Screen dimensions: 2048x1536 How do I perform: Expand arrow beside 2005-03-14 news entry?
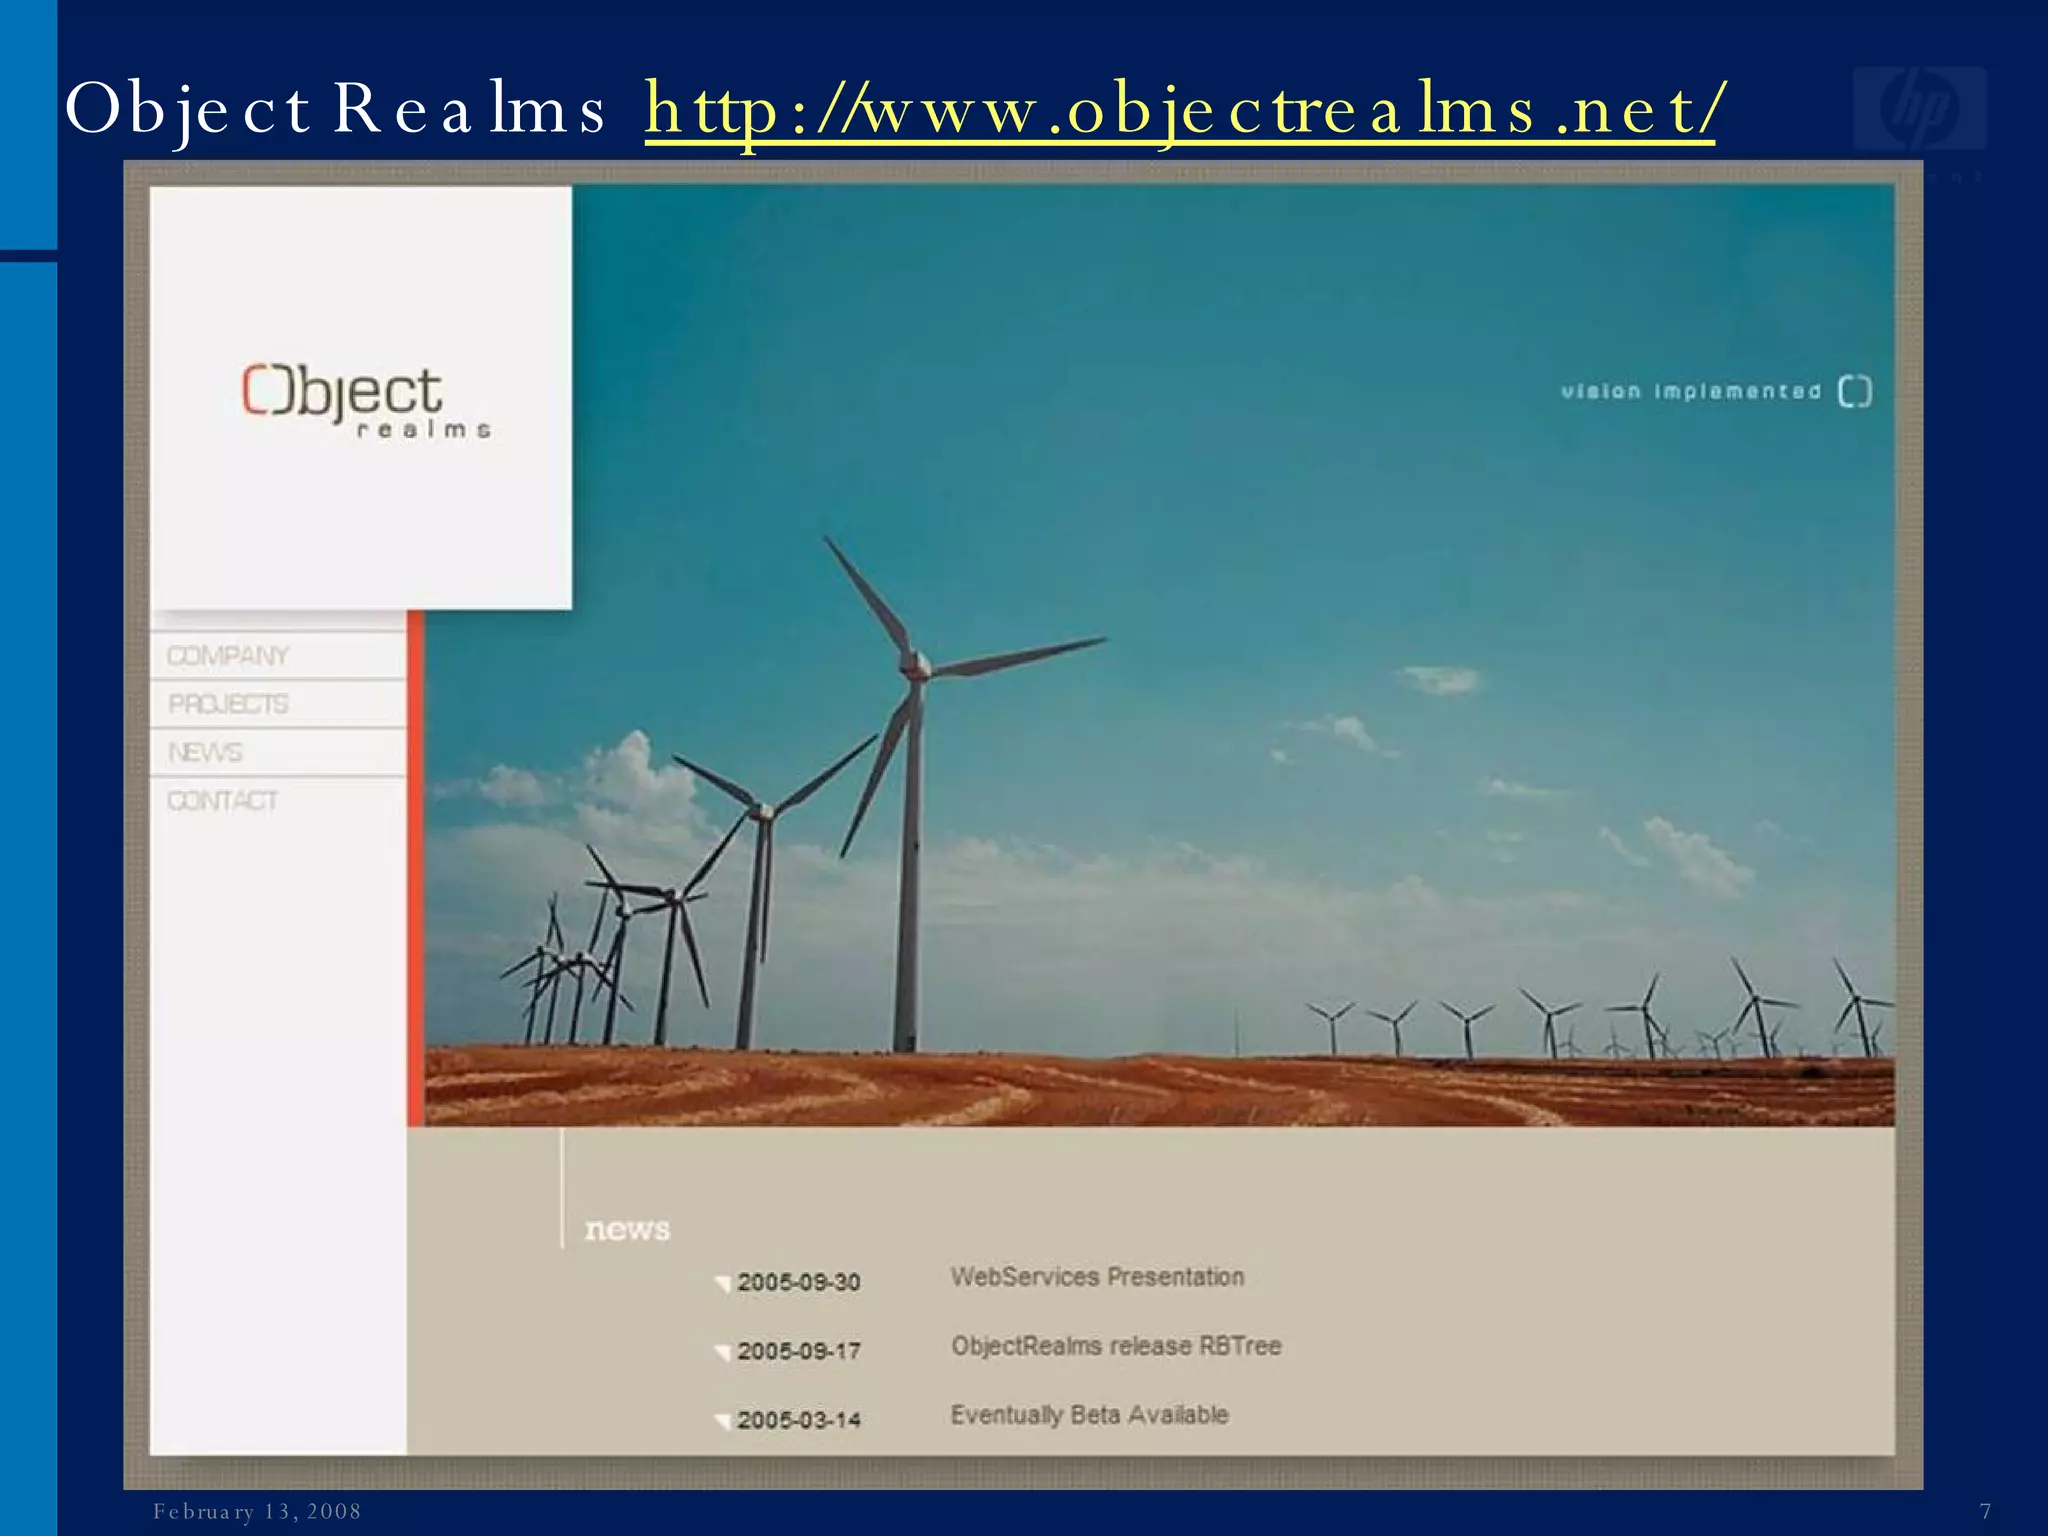pyautogui.click(x=723, y=1421)
